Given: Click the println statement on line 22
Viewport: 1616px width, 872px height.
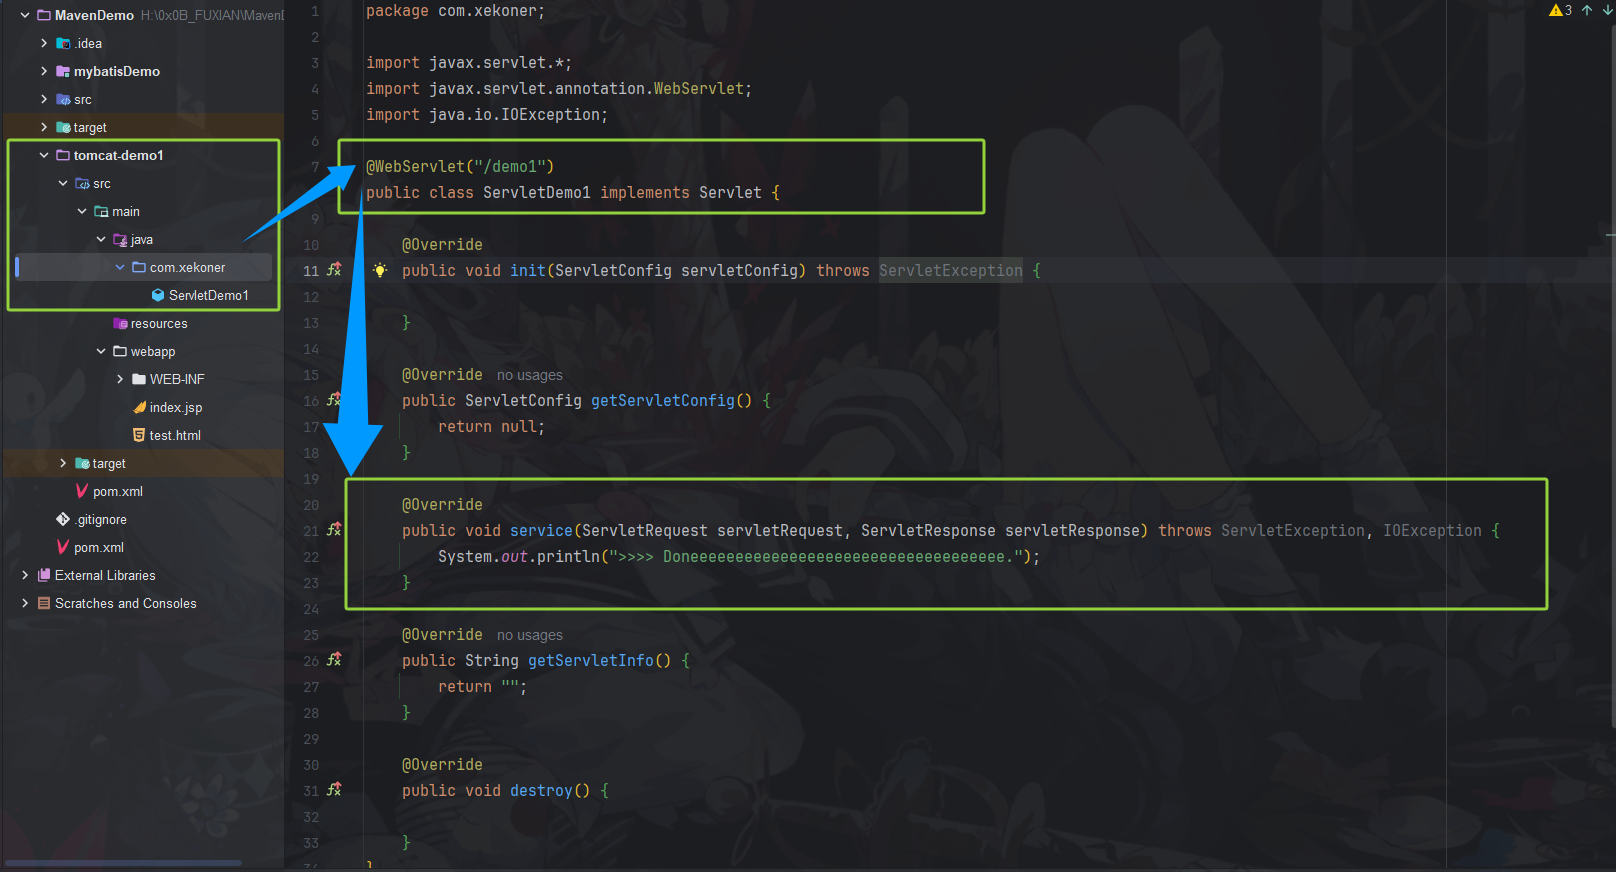Looking at the screenshot, I should pyautogui.click(x=739, y=557).
